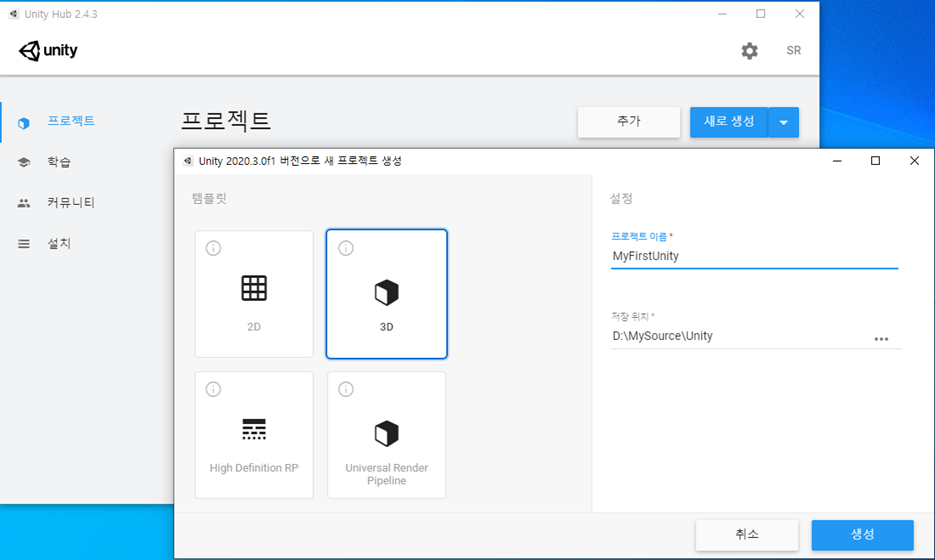Close the new project dialog
Viewport: 935px width, 560px height.
click(x=914, y=161)
